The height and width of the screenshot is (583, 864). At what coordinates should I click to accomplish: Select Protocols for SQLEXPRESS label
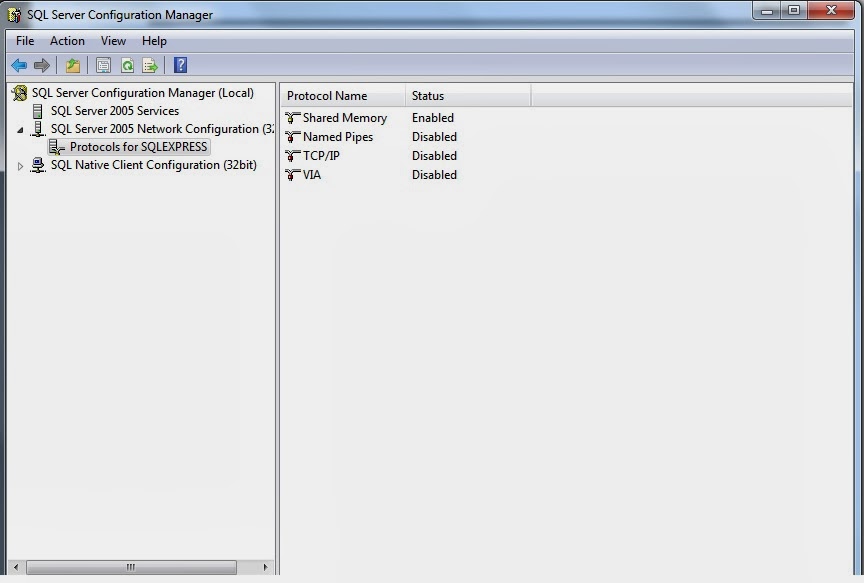pyautogui.click(x=138, y=147)
